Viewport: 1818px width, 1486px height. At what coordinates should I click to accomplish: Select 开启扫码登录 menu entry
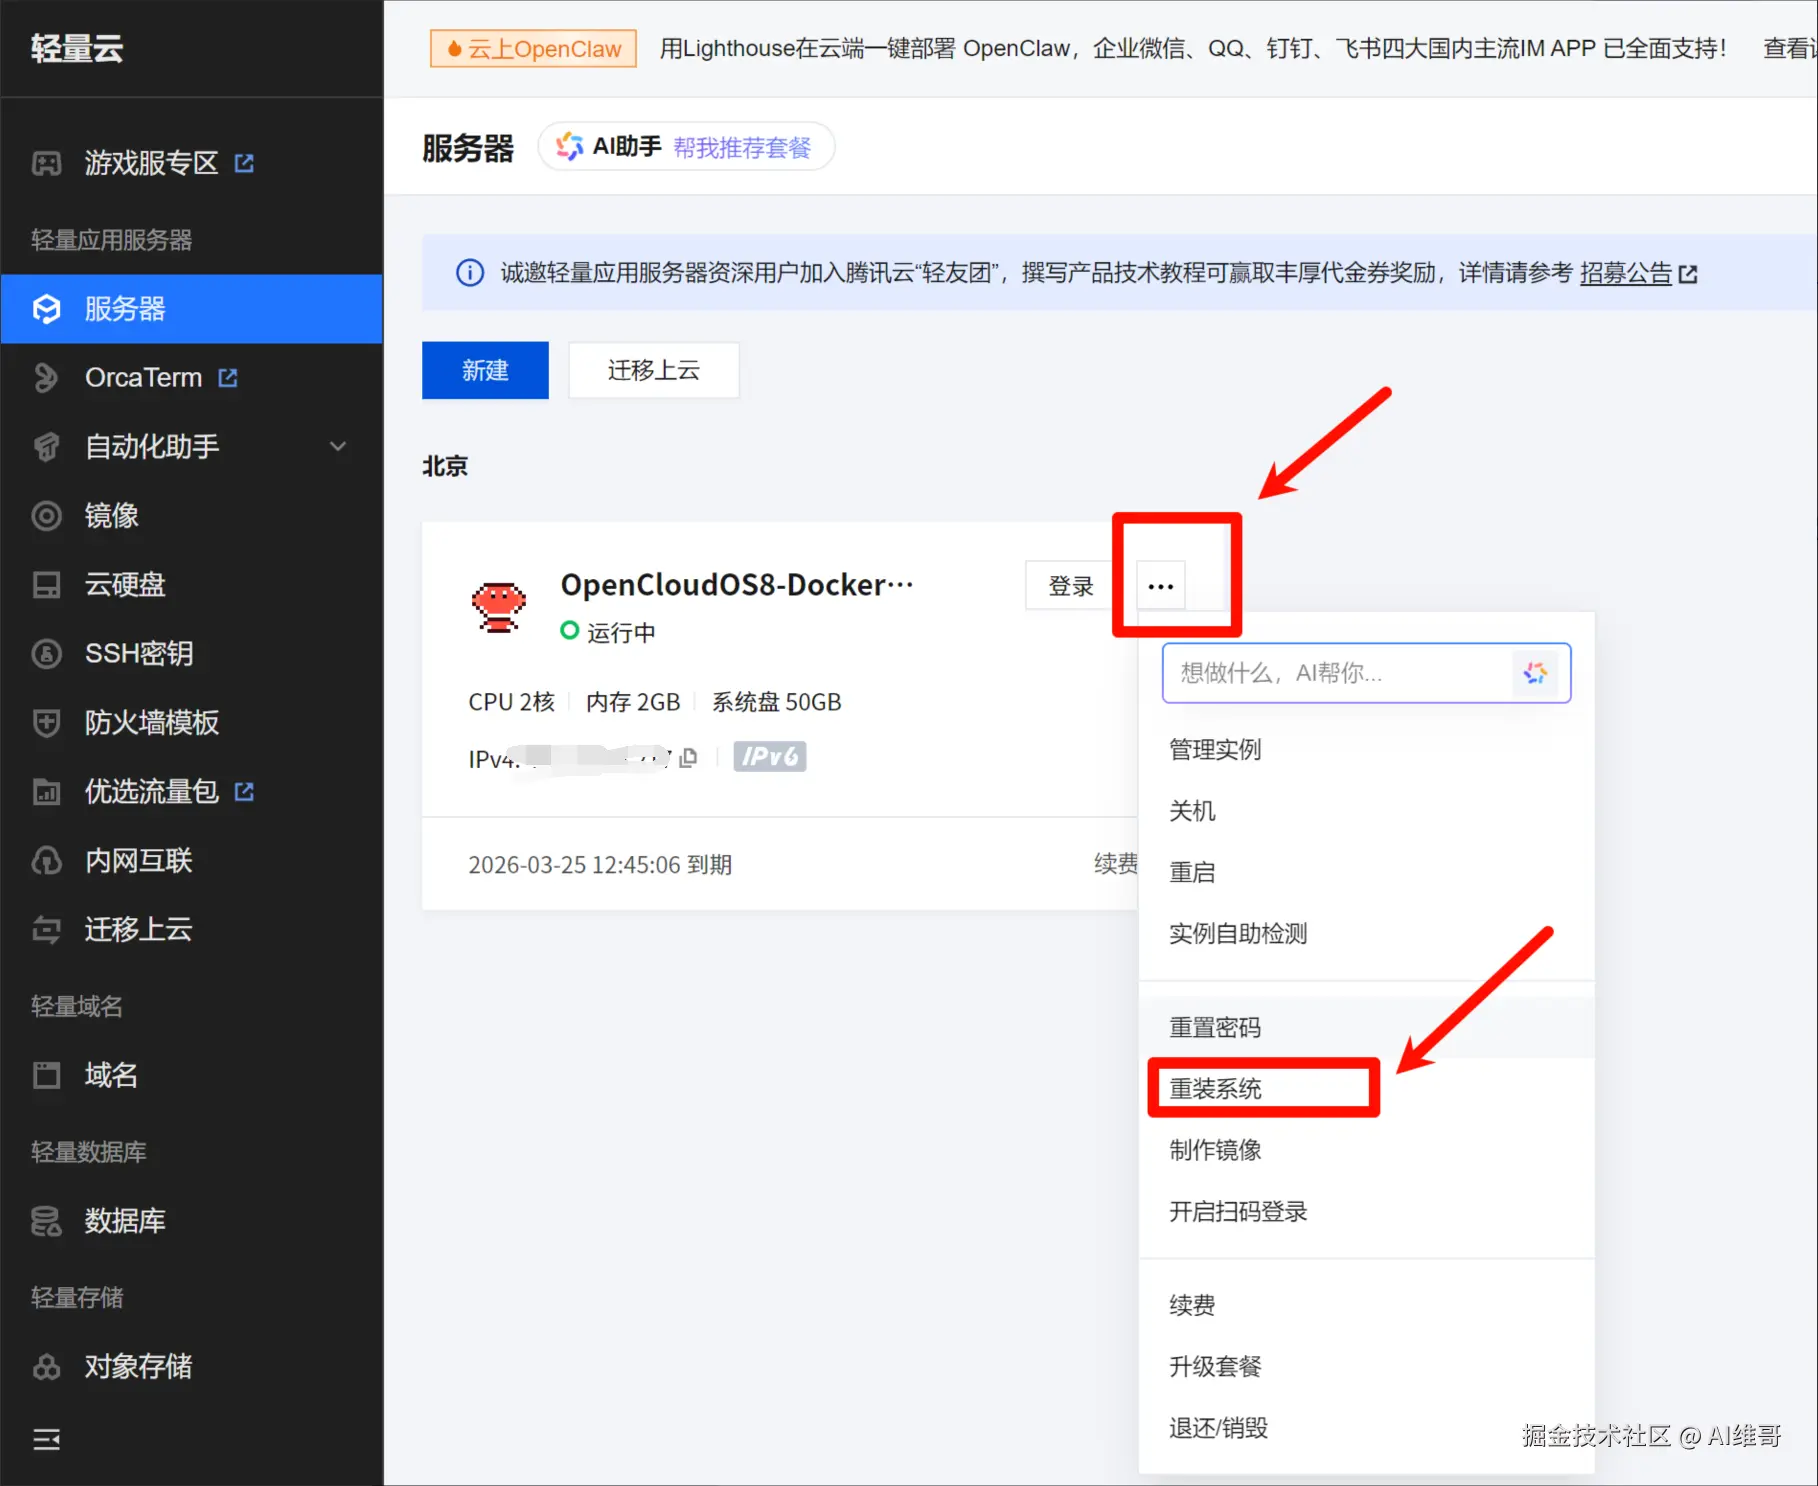(x=1366, y=1212)
